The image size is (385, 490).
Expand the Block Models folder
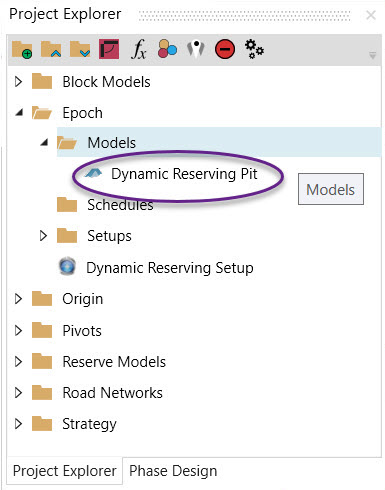[18, 82]
